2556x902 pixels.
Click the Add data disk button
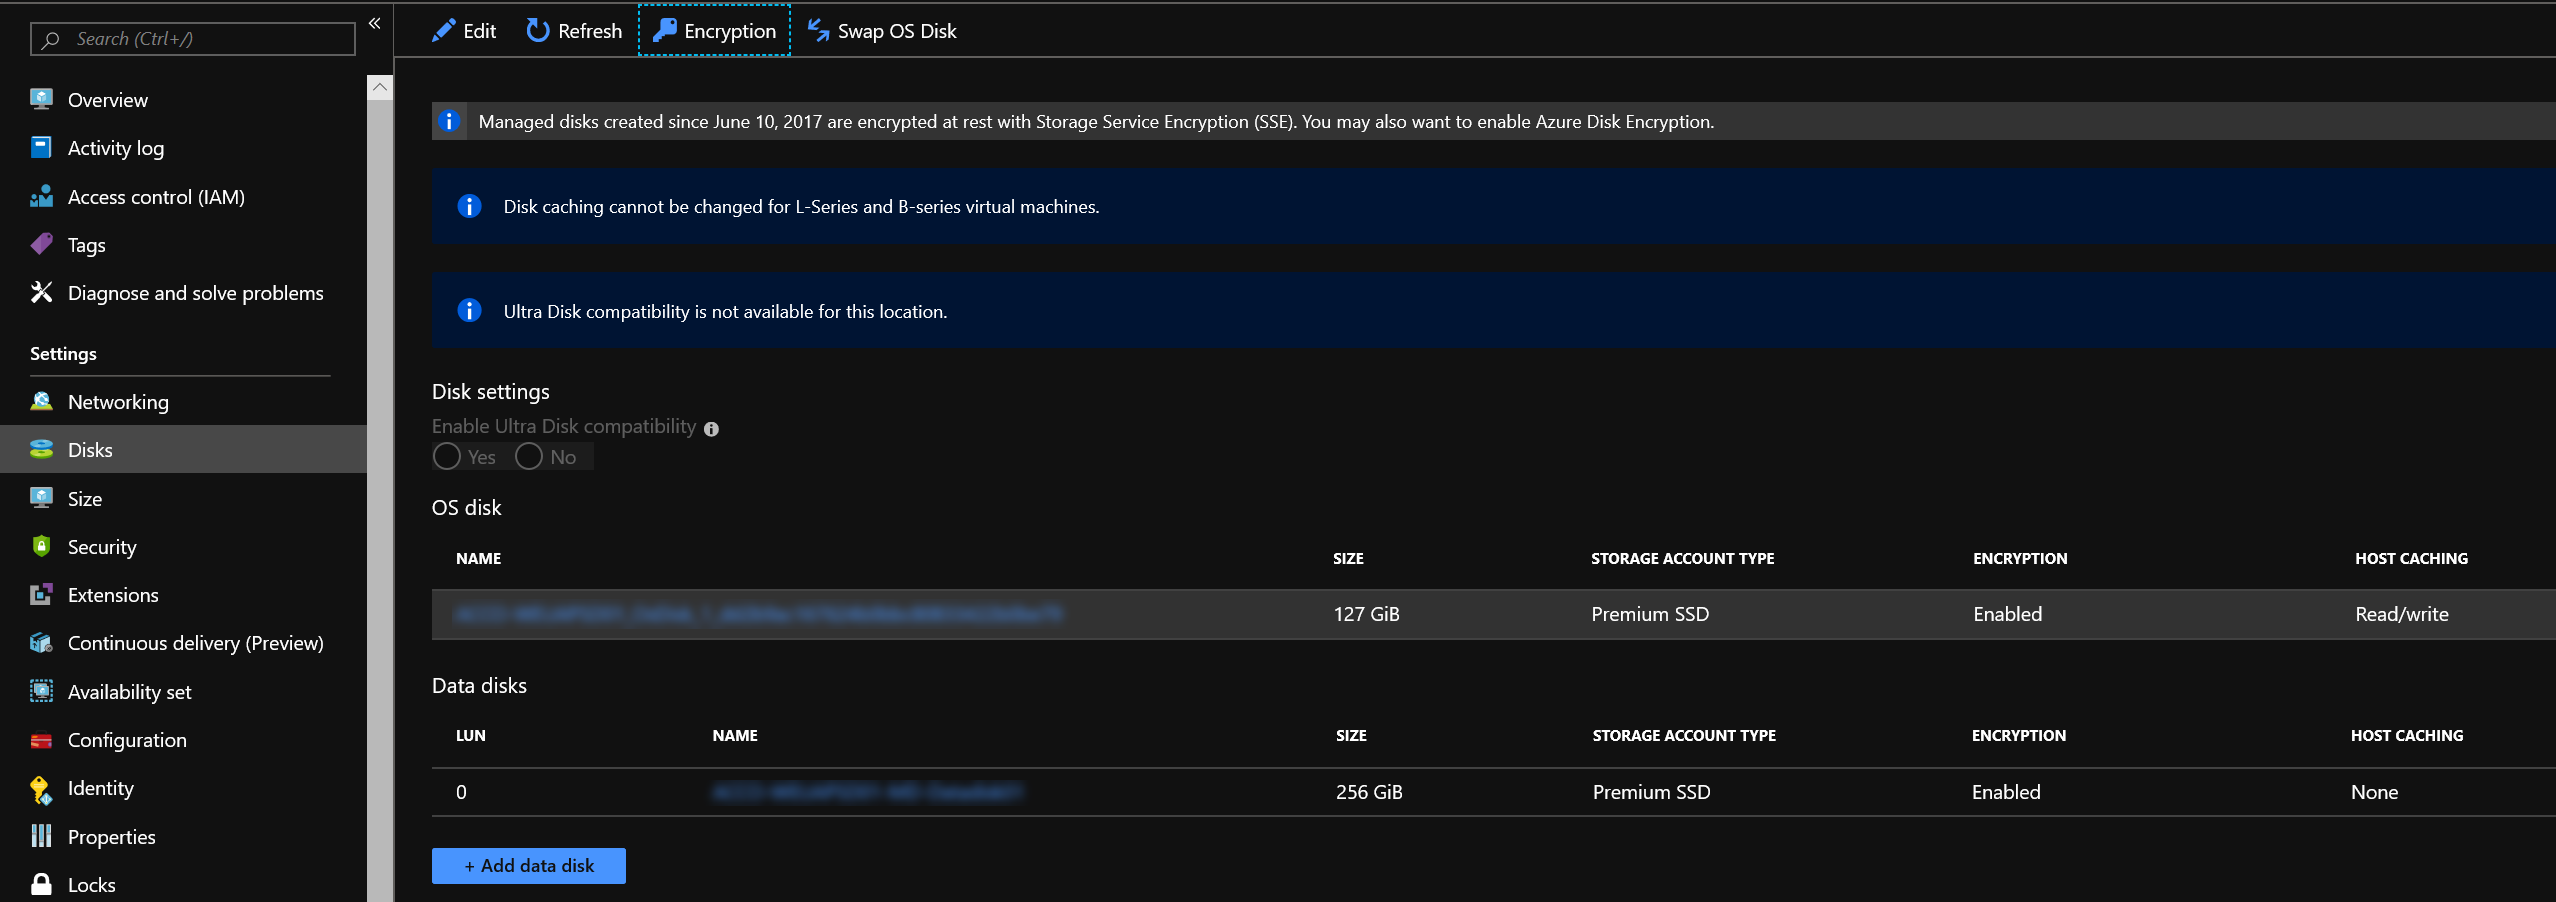click(528, 866)
